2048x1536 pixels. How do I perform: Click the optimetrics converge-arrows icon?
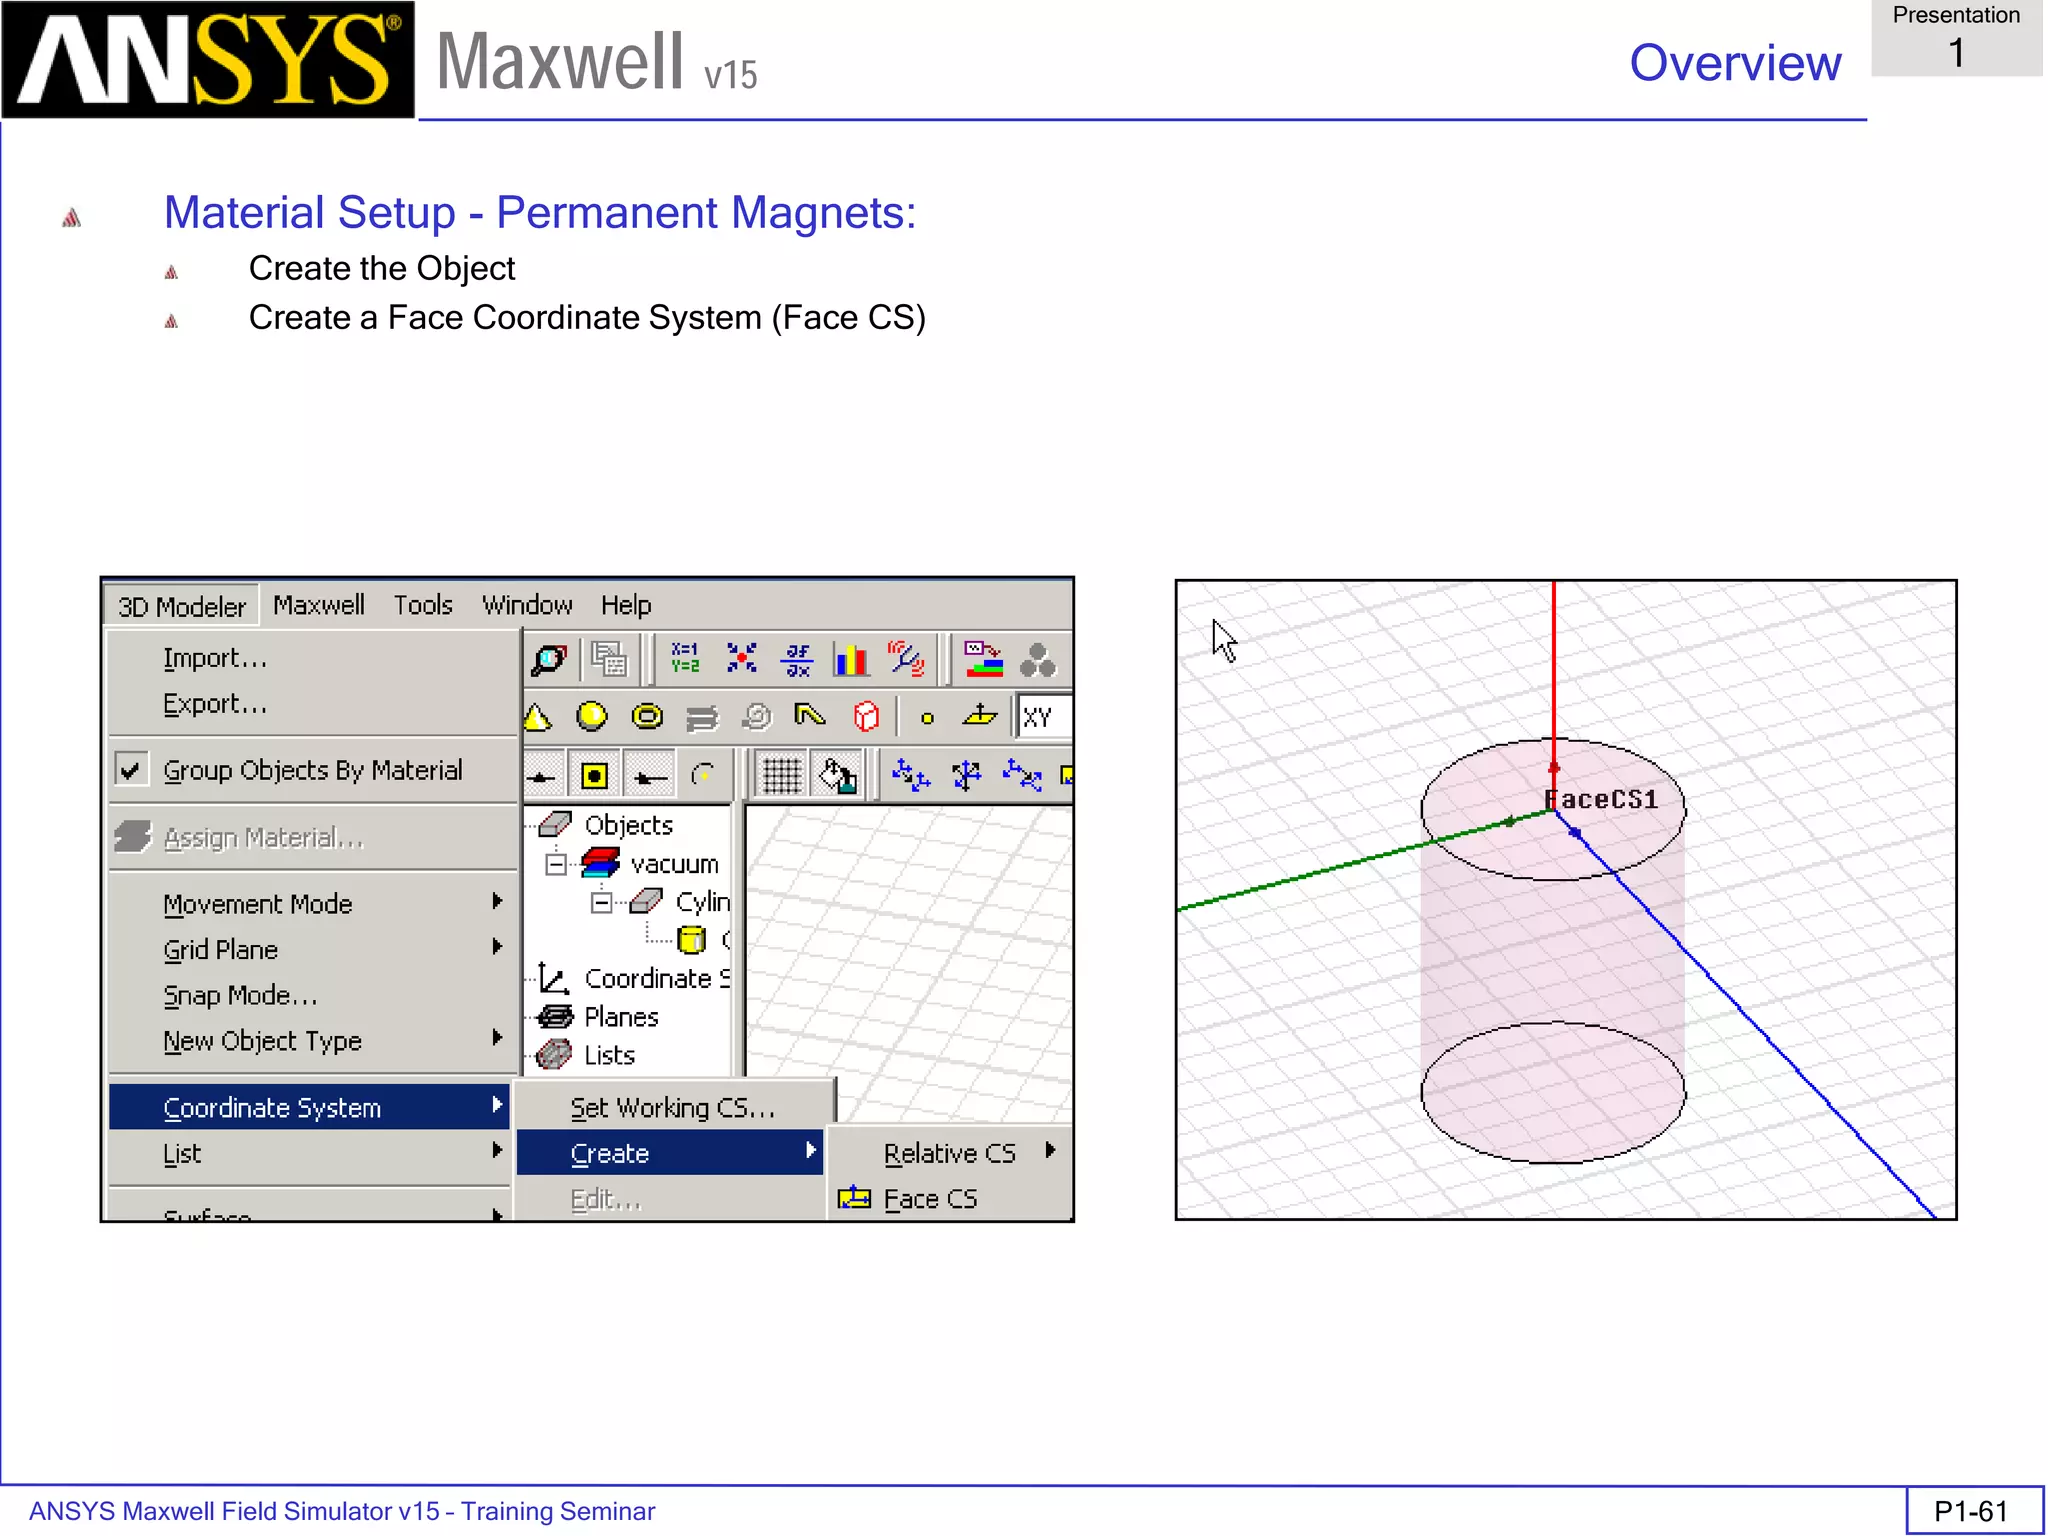point(741,658)
